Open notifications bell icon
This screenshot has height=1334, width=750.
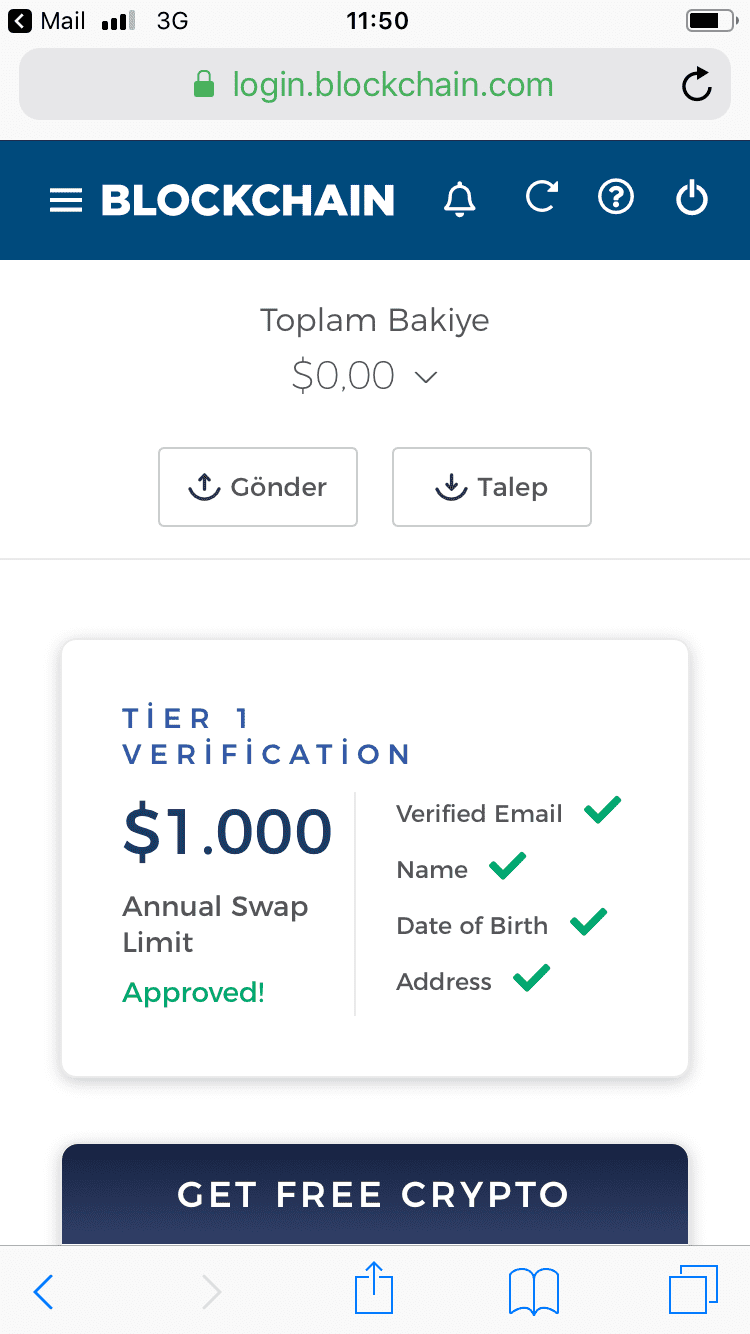click(x=460, y=199)
